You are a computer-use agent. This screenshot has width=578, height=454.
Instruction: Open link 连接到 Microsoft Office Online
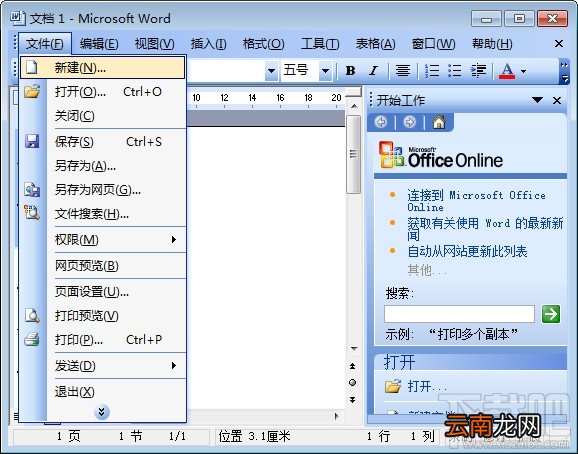(476, 200)
